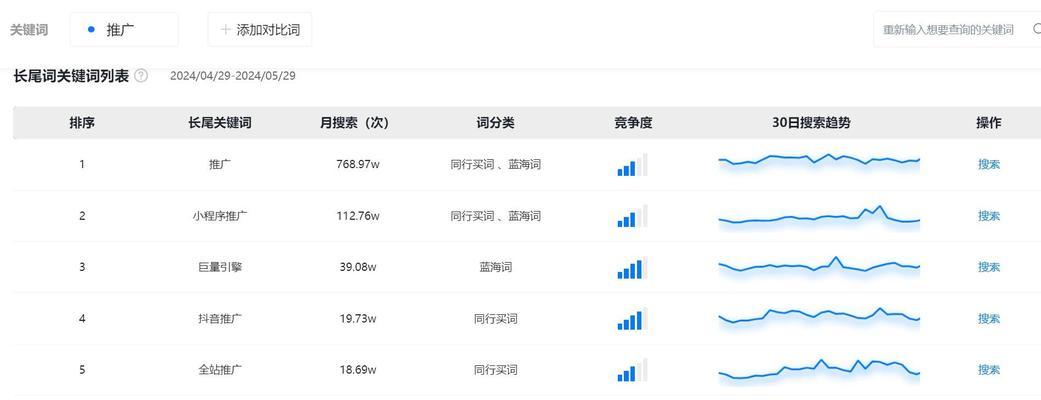Click the 竞争度 column header

(x=633, y=123)
